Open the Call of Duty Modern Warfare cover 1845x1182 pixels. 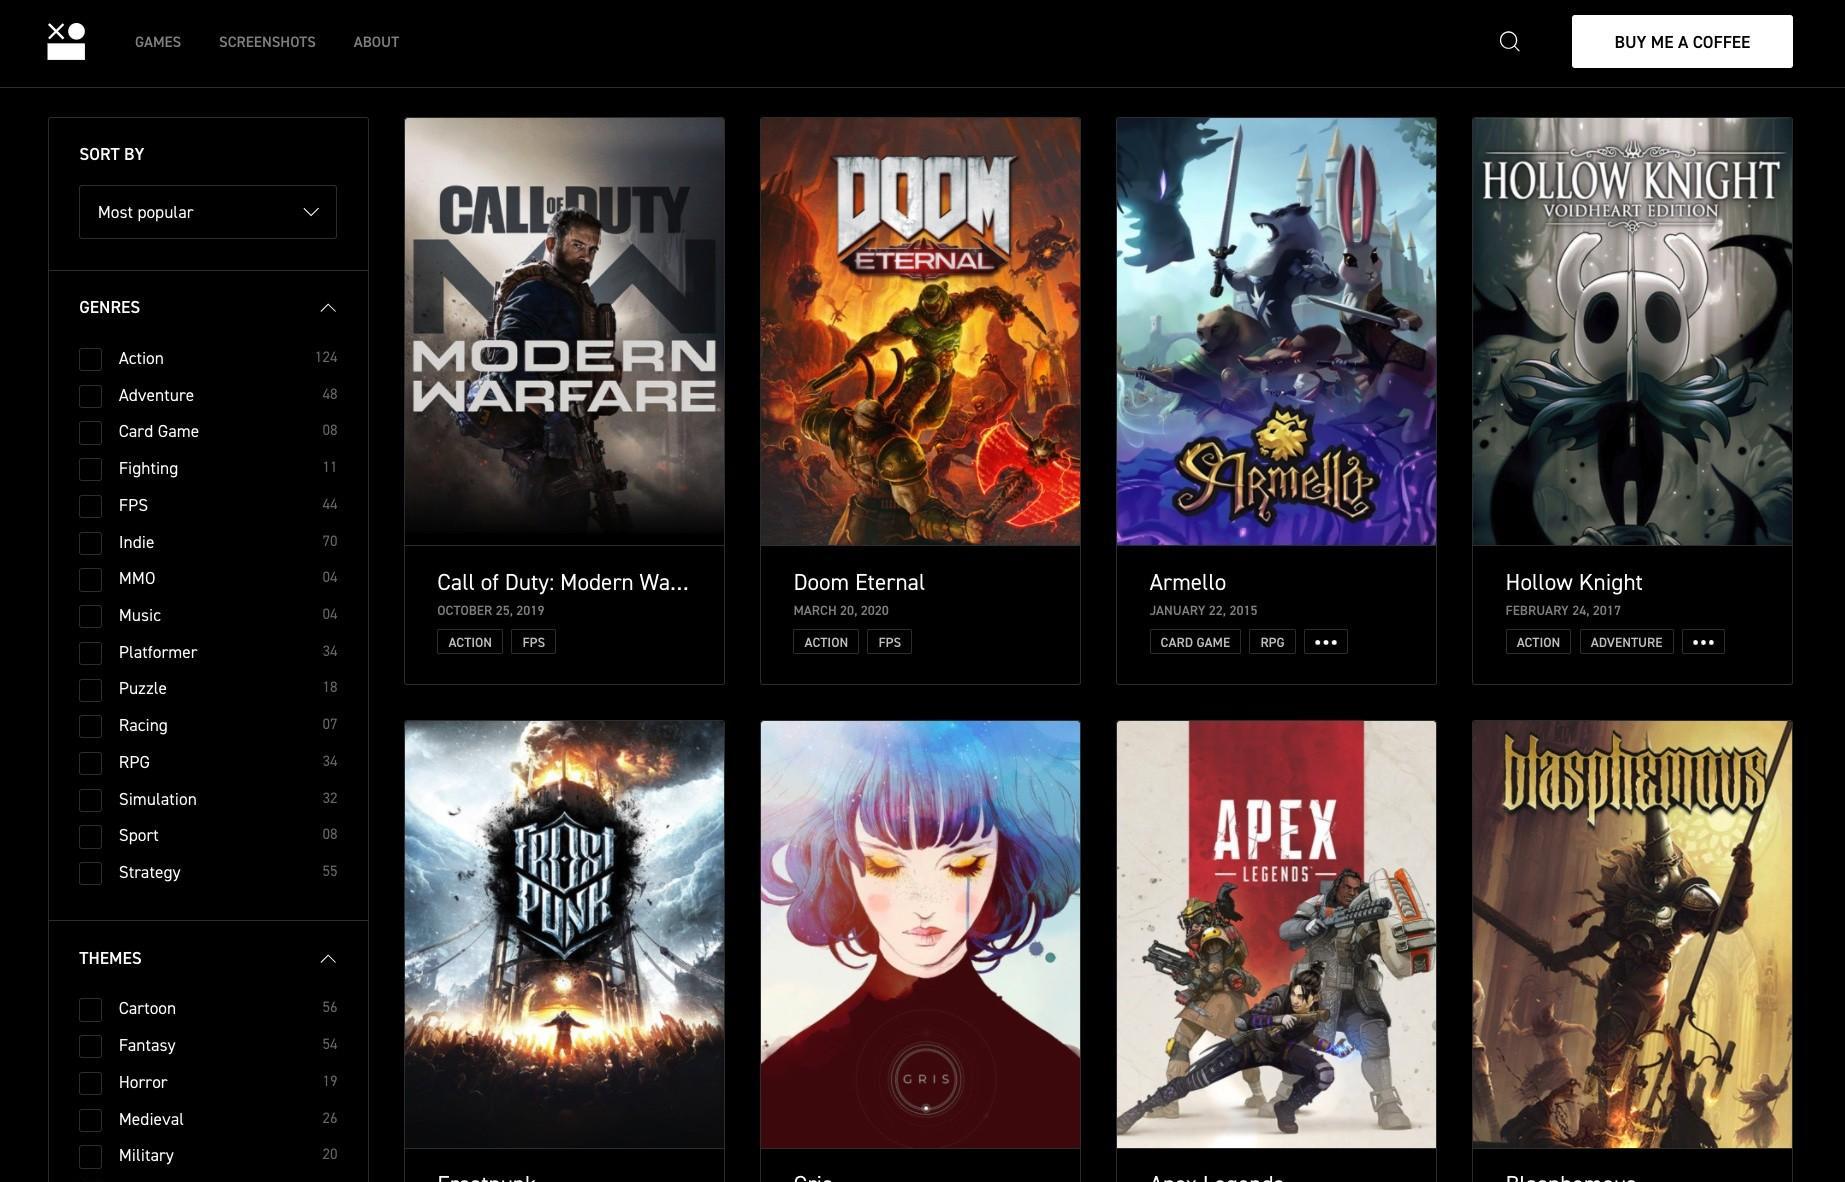[564, 331]
